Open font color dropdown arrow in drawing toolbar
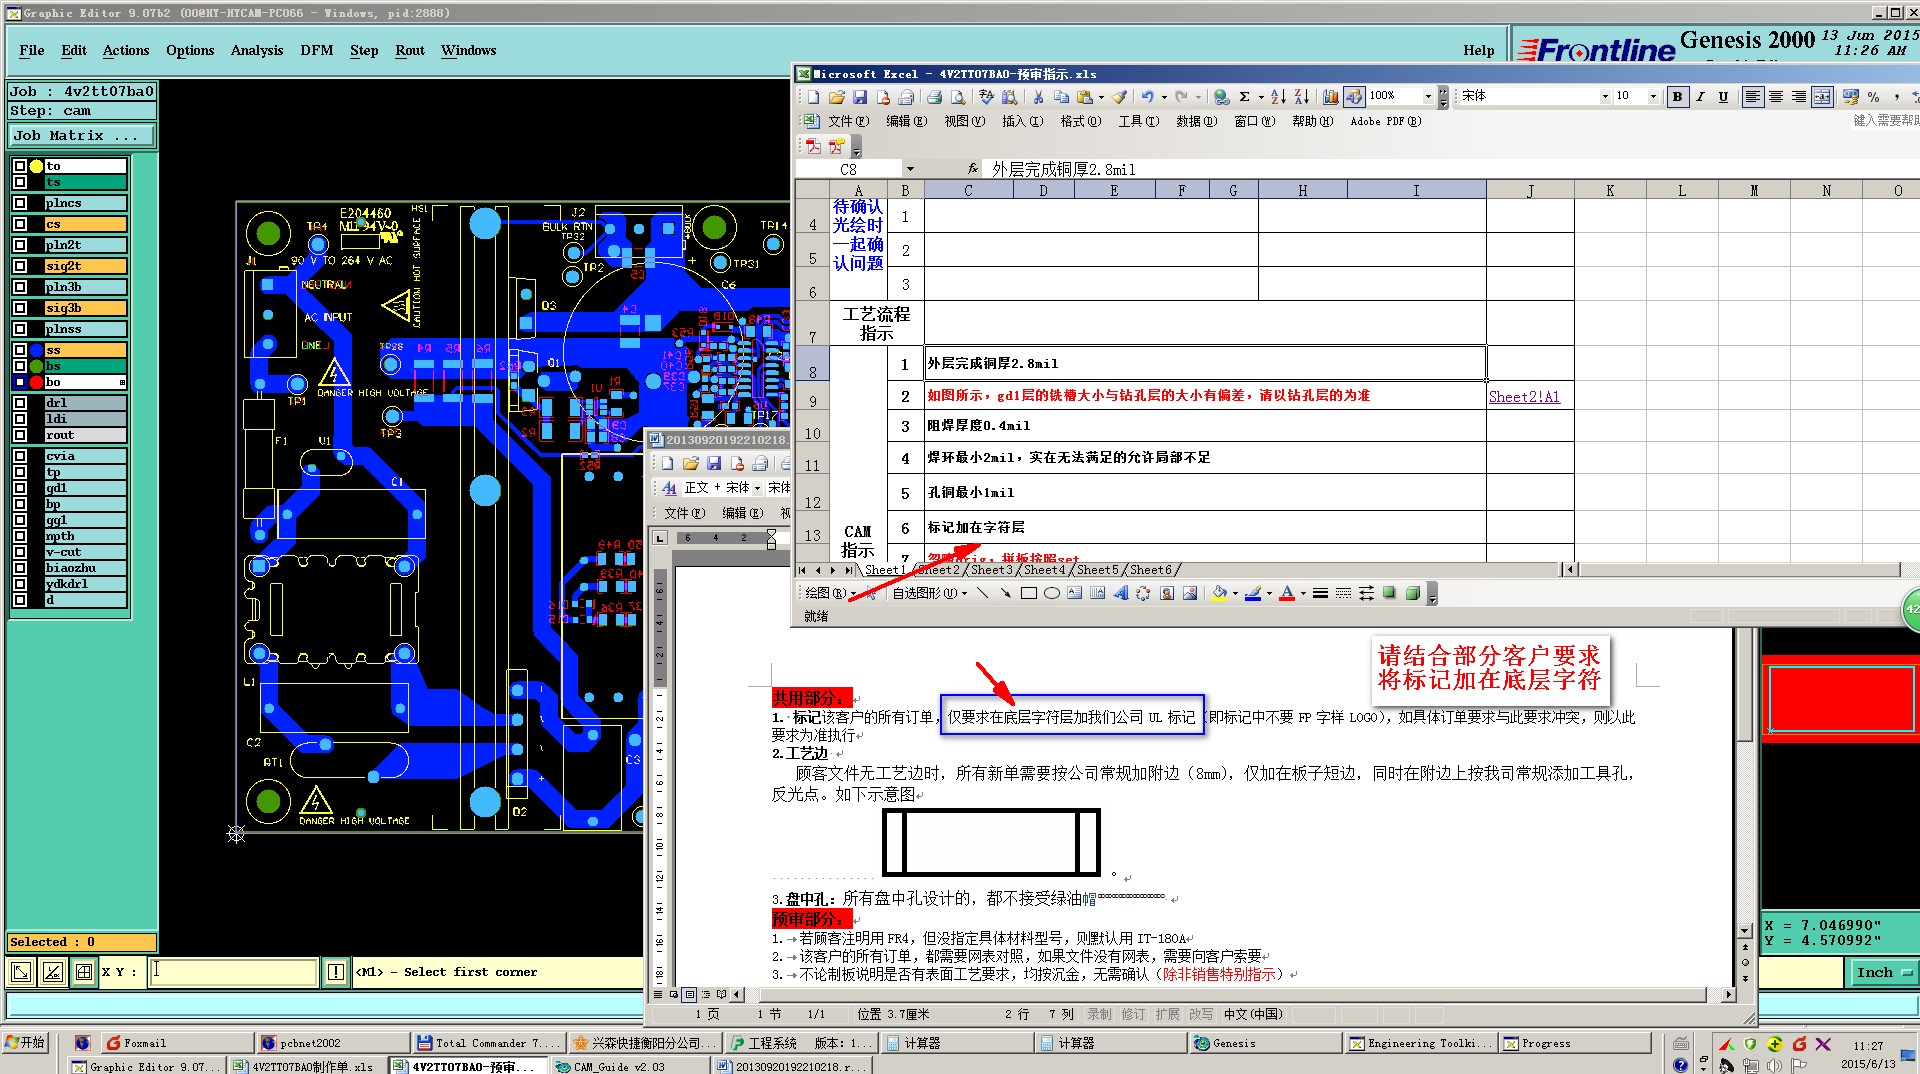The width and height of the screenshot is (1920, 1074). pyautogui.click(x=1303, y=593)
